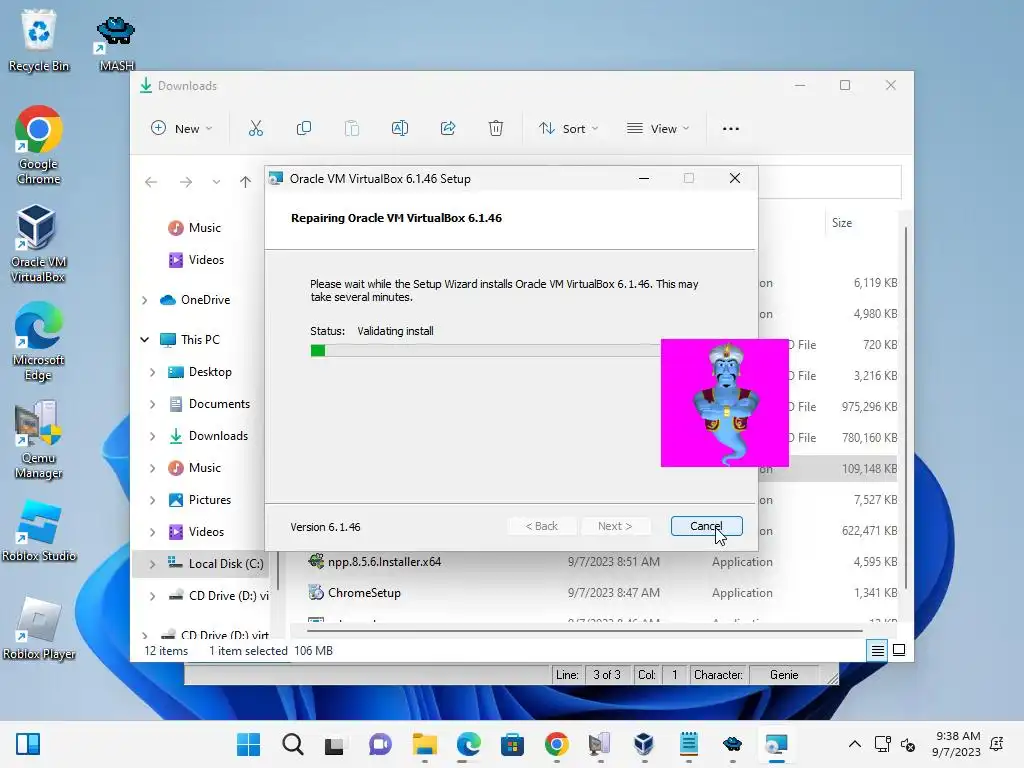Click the genie character image

point(725,403)
